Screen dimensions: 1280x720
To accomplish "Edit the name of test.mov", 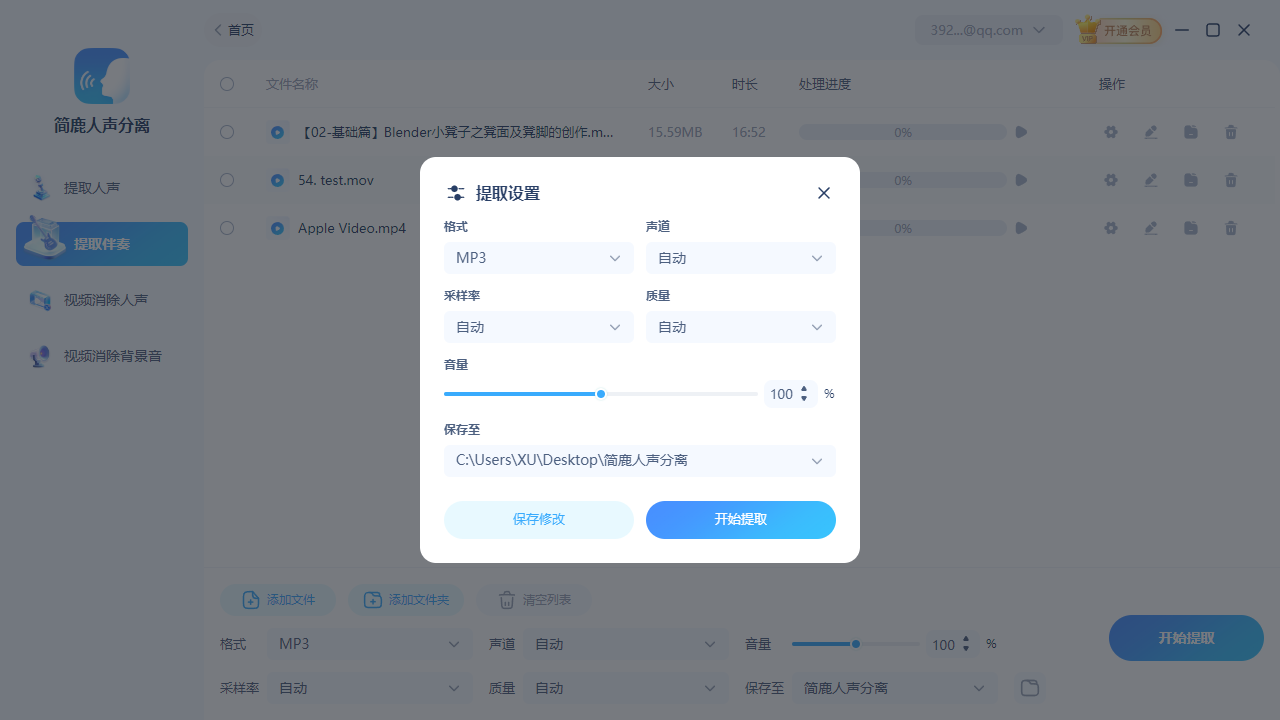I will [x=1150, y=180].
